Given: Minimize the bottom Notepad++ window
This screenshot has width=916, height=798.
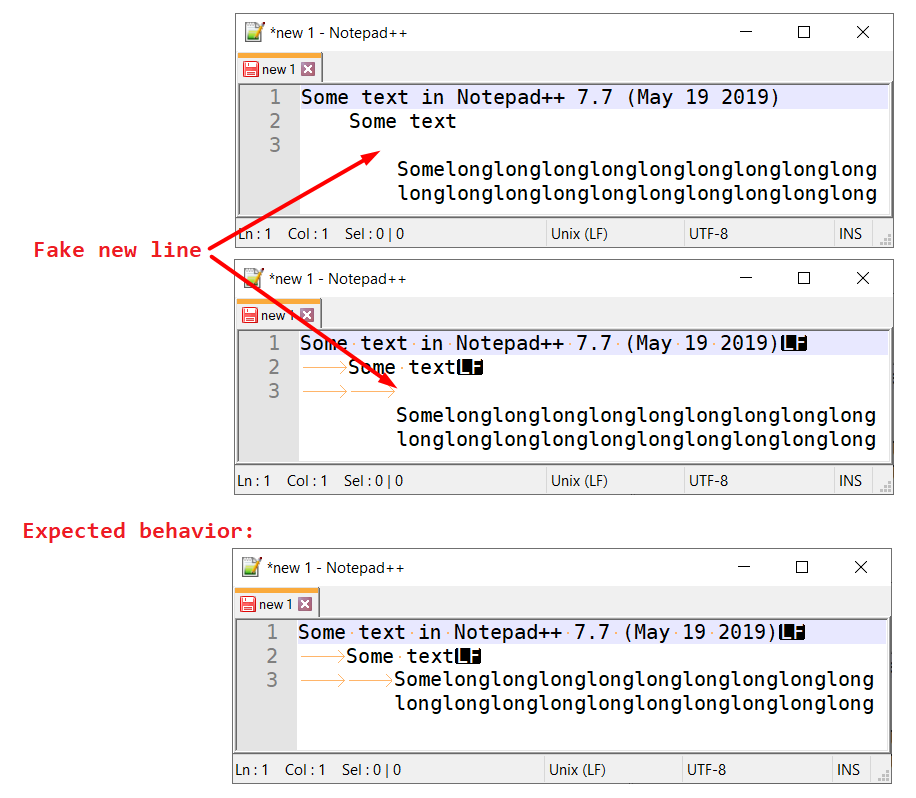Looking at the screenshot, I should coord(744,567).
